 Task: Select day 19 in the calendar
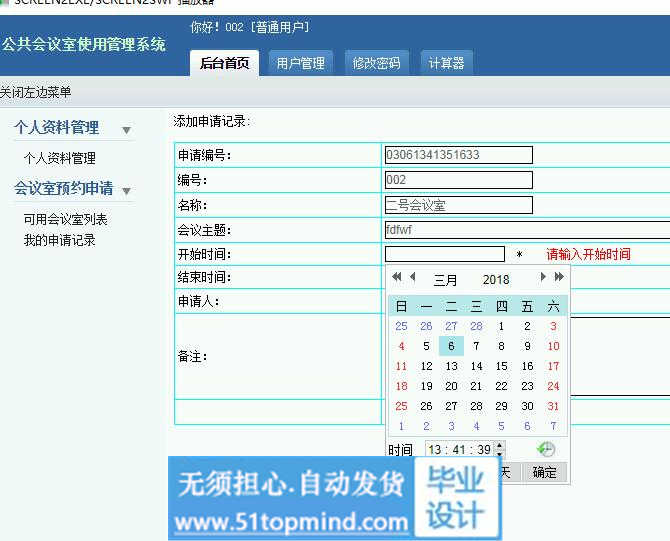[426, 386]
